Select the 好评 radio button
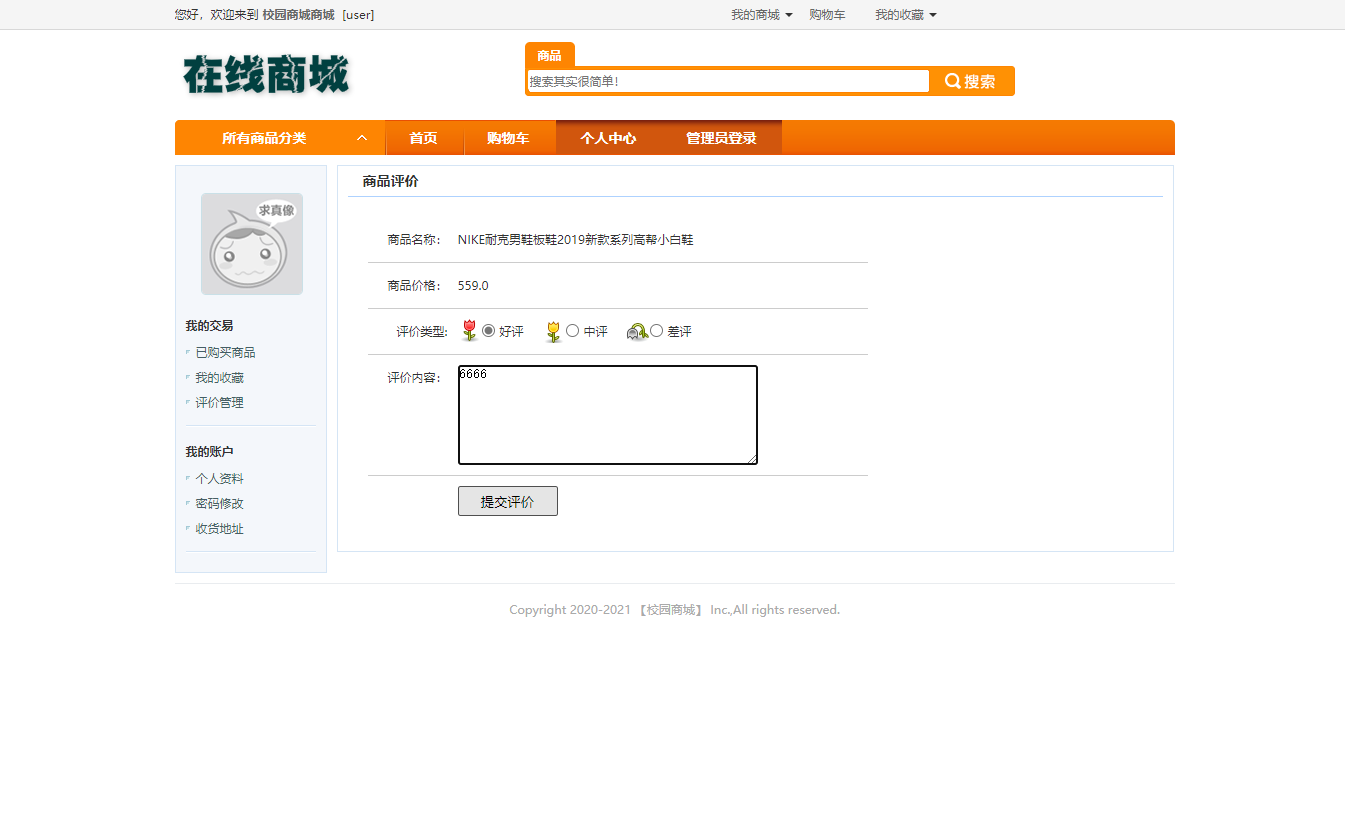Image resolution: width=1345 pixels, height=818 pixels. click(487, 330)
